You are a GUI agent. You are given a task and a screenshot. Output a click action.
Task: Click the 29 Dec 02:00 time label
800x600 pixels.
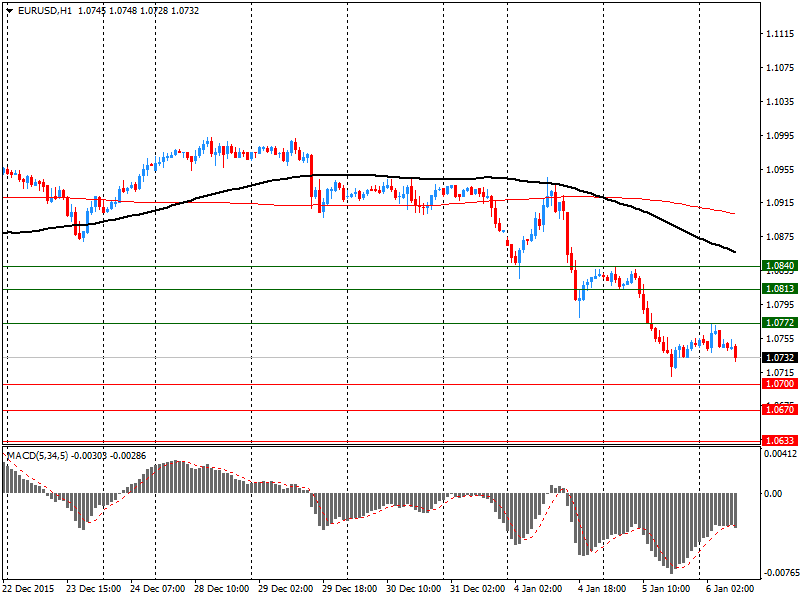285,589
